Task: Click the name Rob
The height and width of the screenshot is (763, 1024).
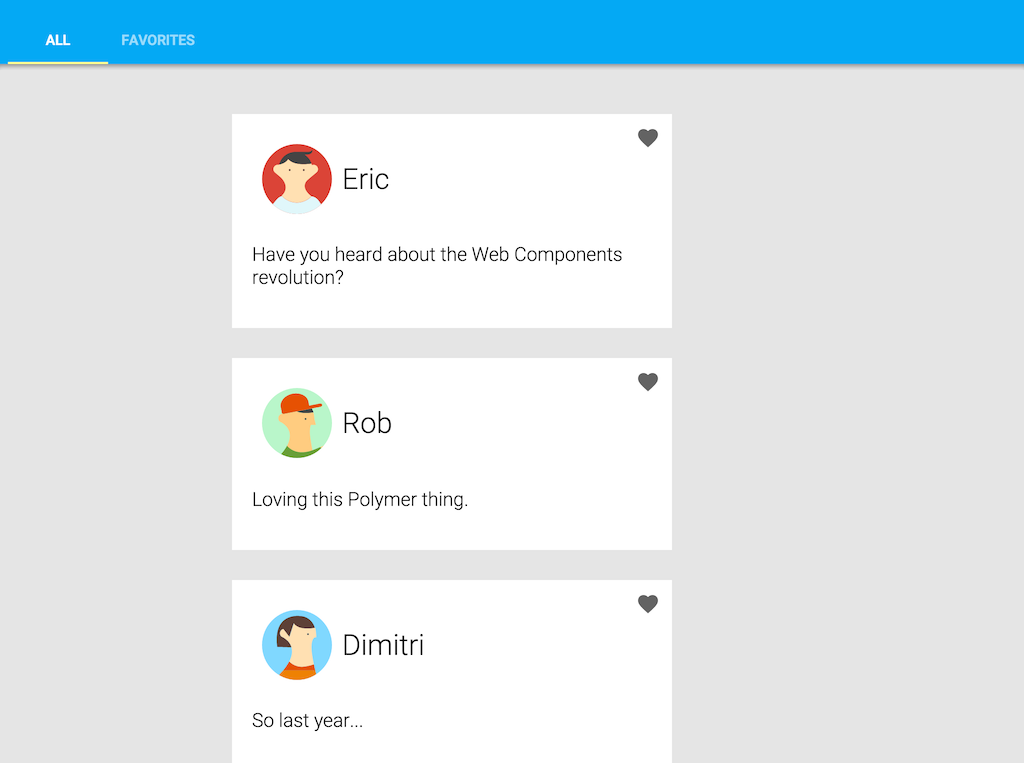Action: tap(367, 423)
